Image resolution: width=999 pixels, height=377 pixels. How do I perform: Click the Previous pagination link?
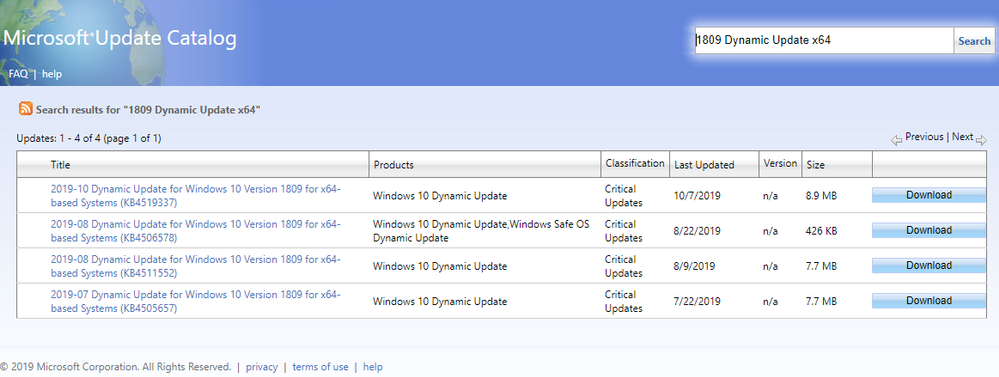(x=924, y=136)
